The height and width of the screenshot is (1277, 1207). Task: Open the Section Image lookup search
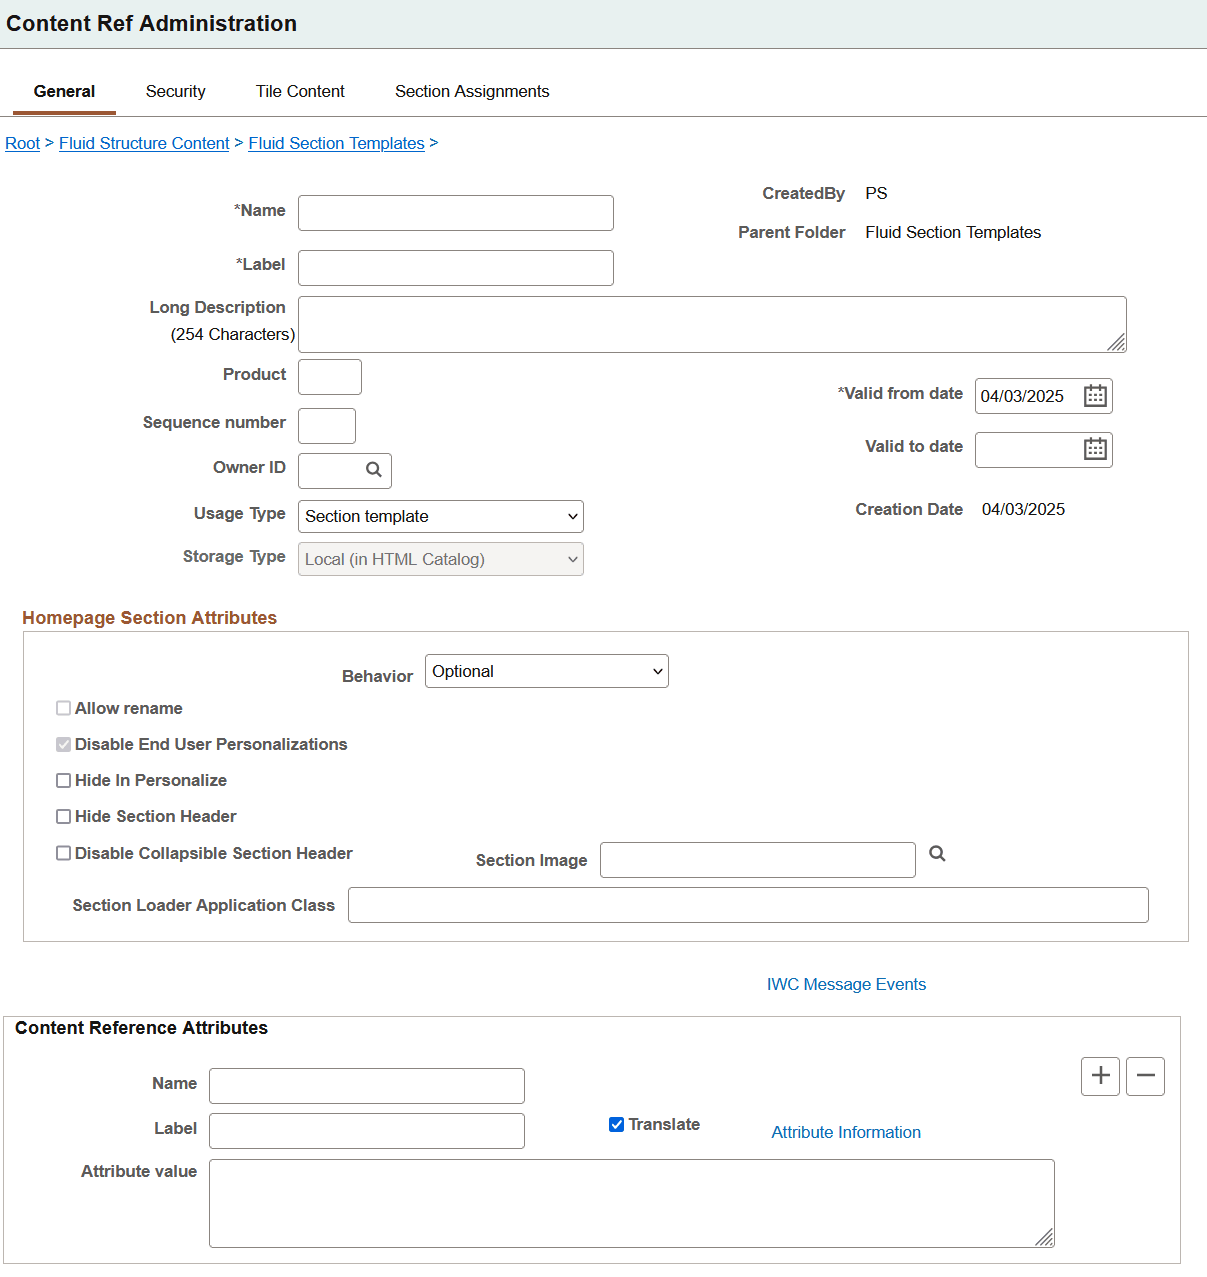(936, 853)
